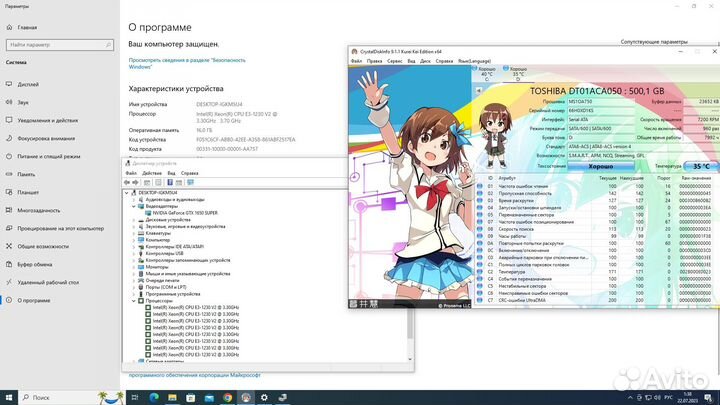The height and width of the screenshot is (405, 720).
Task: Open Microsoft Store from taskbar
Action: click(191, 398)
